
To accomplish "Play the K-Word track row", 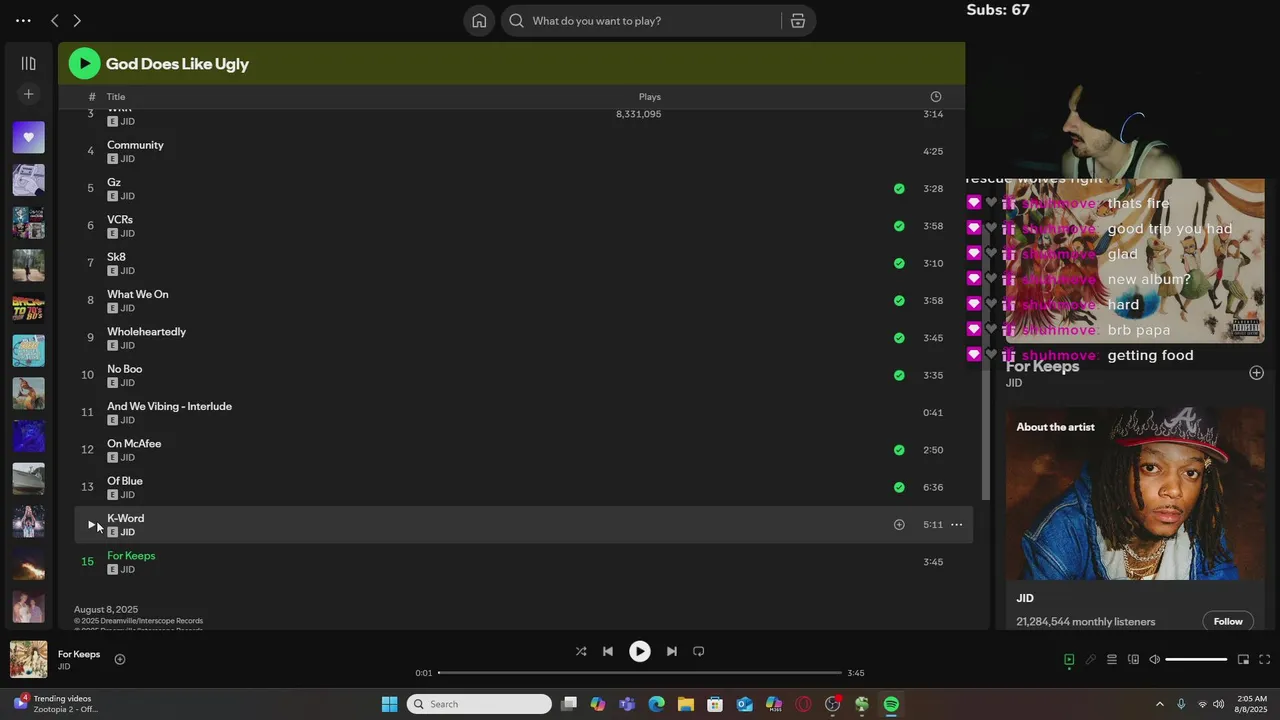I will [91, 525].
